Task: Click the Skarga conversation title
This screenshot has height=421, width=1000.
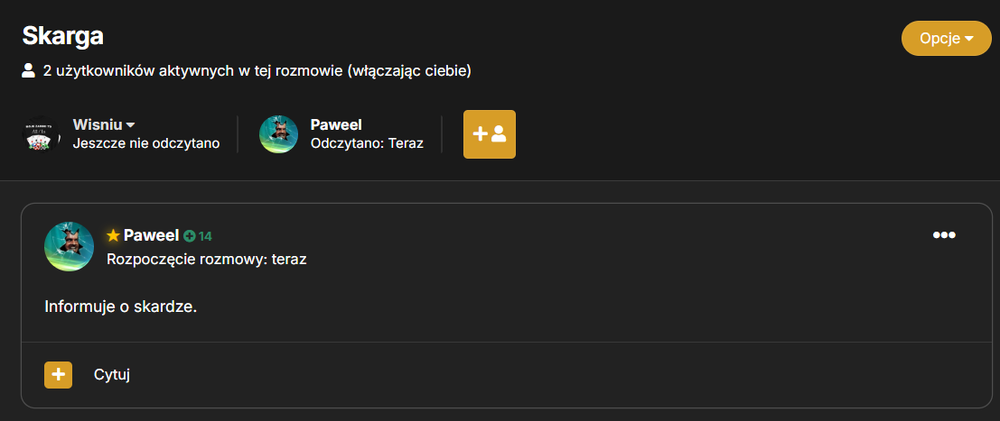Action: (x=62, y=36)
